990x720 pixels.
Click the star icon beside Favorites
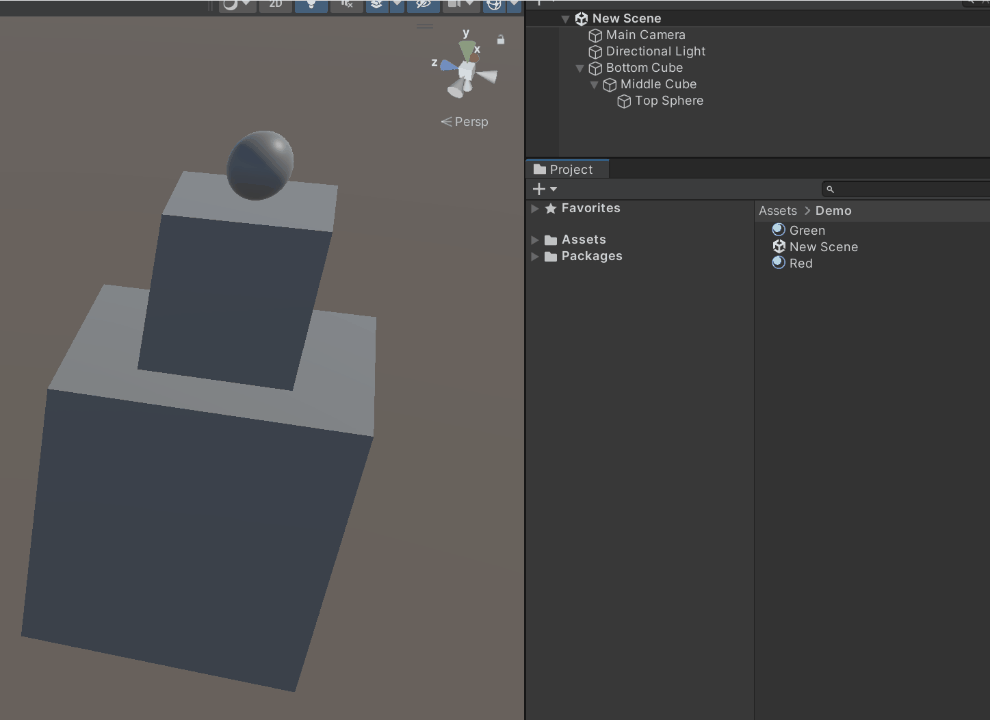551,208
